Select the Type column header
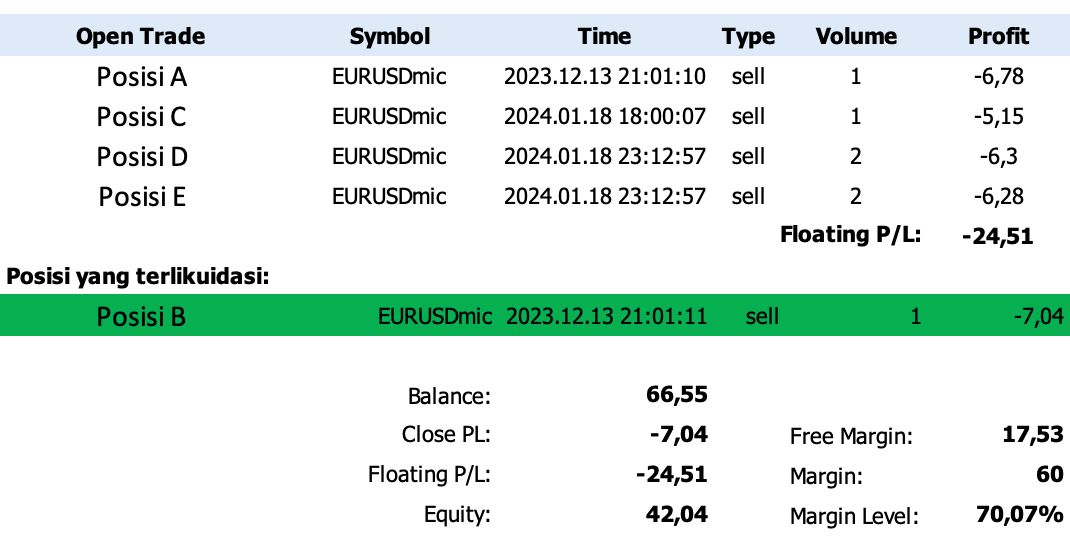Viewport: 1070px width, 548px height. coord(748,37)
